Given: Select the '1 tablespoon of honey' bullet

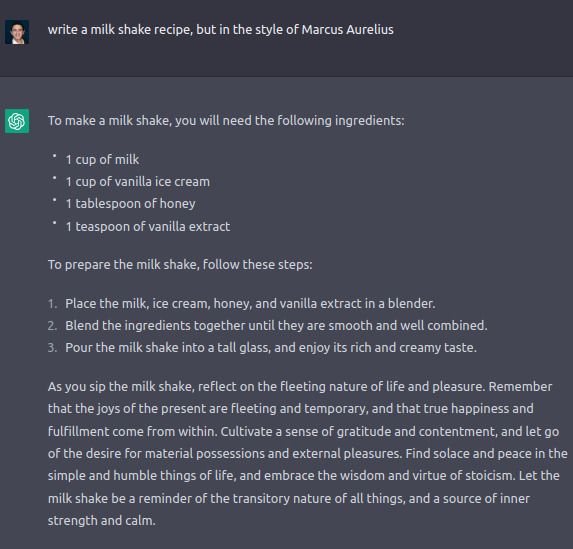Looking at the screenshot, I should tap(130, 204).
